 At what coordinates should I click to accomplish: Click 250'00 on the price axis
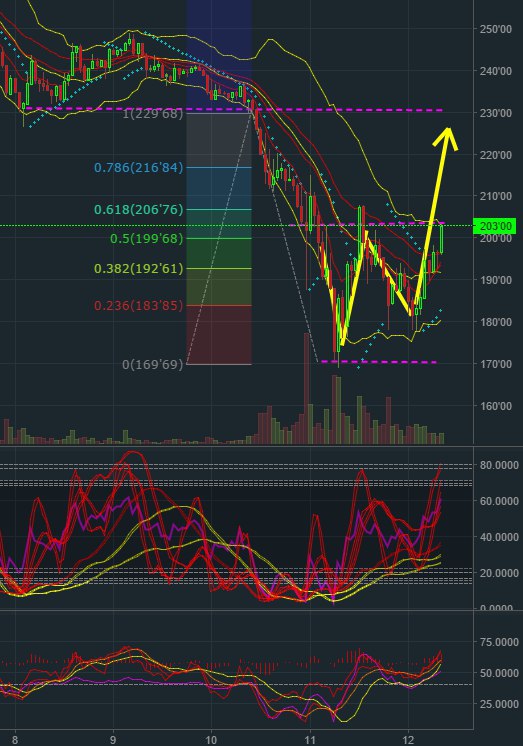click(495, 29)
